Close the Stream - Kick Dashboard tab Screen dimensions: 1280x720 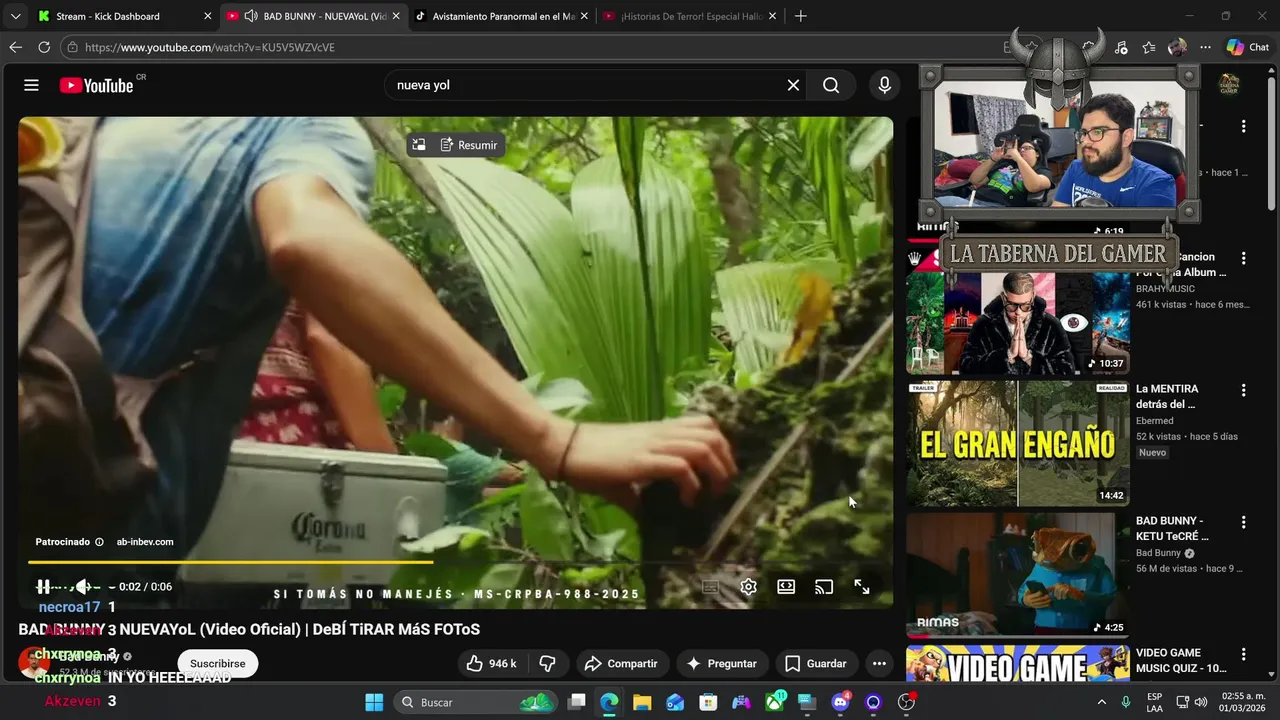coord(207,16)
